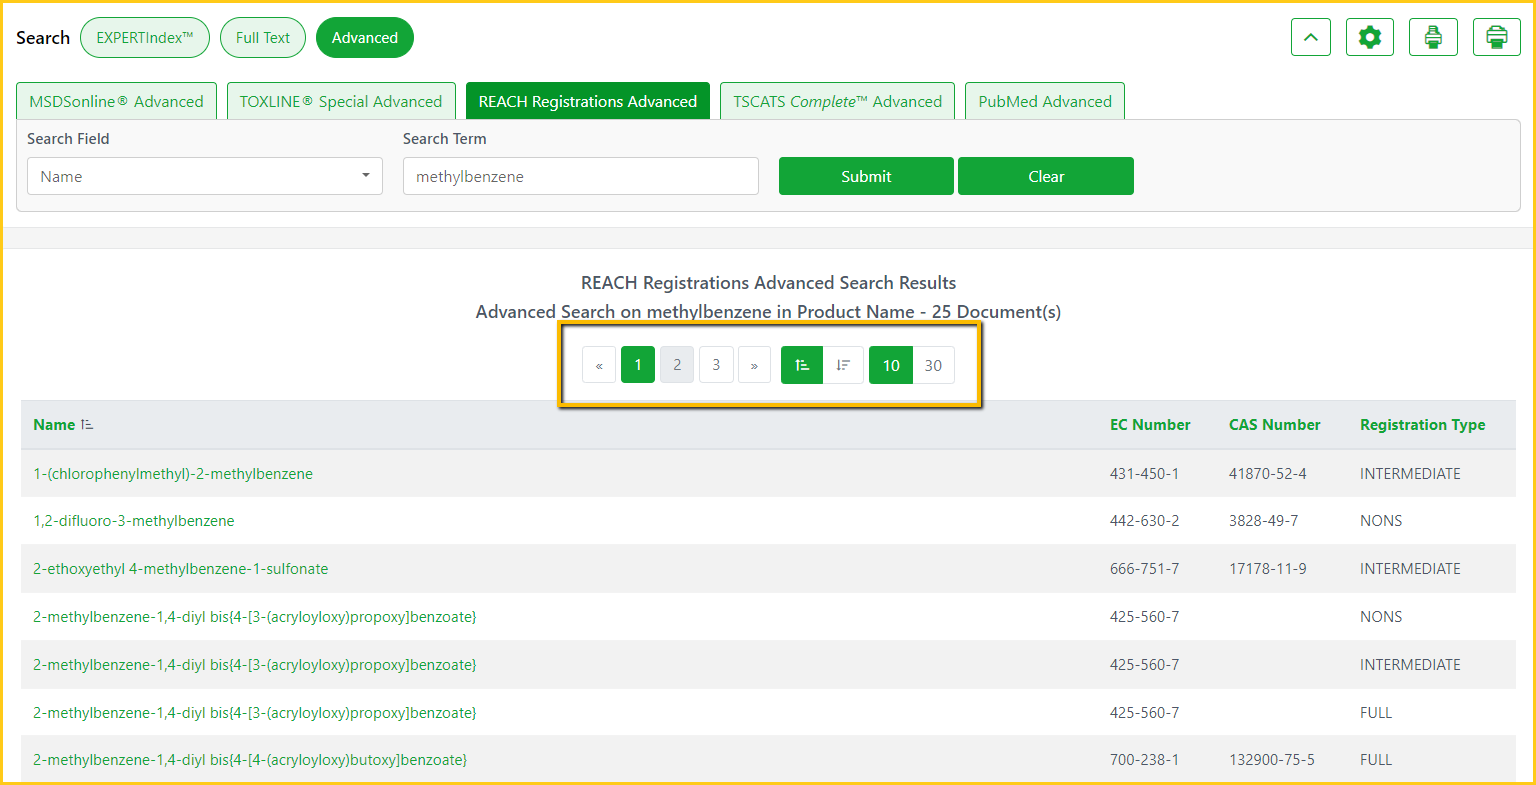This screenshot has width=1536, height=785.
Task: Go to the previous page with « arrow
Action: pos(599,365)
